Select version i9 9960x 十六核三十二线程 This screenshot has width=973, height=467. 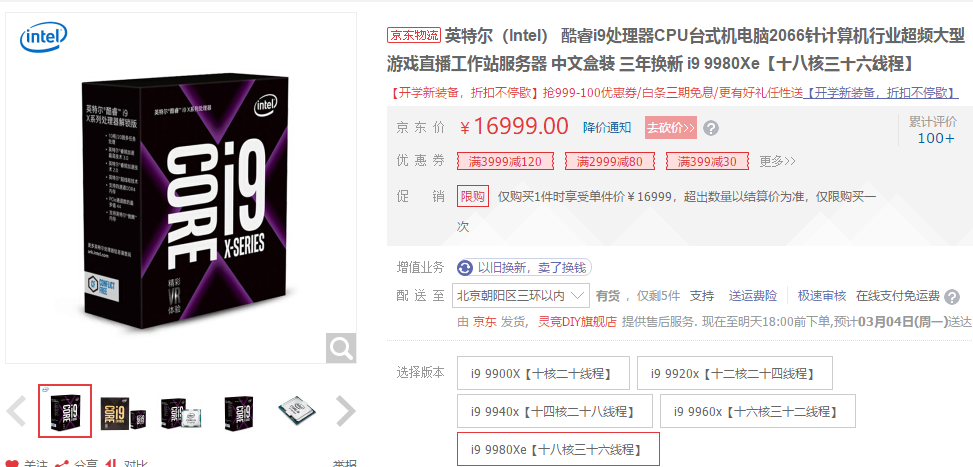point(758,411)
